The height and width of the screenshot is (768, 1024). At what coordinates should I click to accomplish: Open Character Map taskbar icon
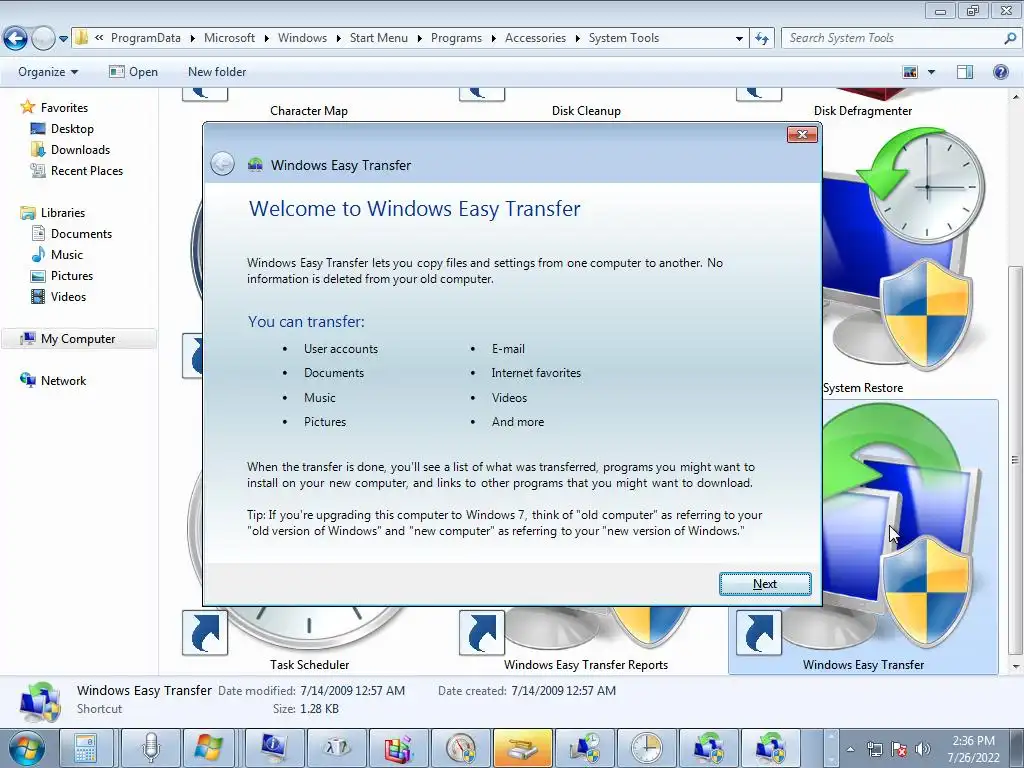[336, 748]
